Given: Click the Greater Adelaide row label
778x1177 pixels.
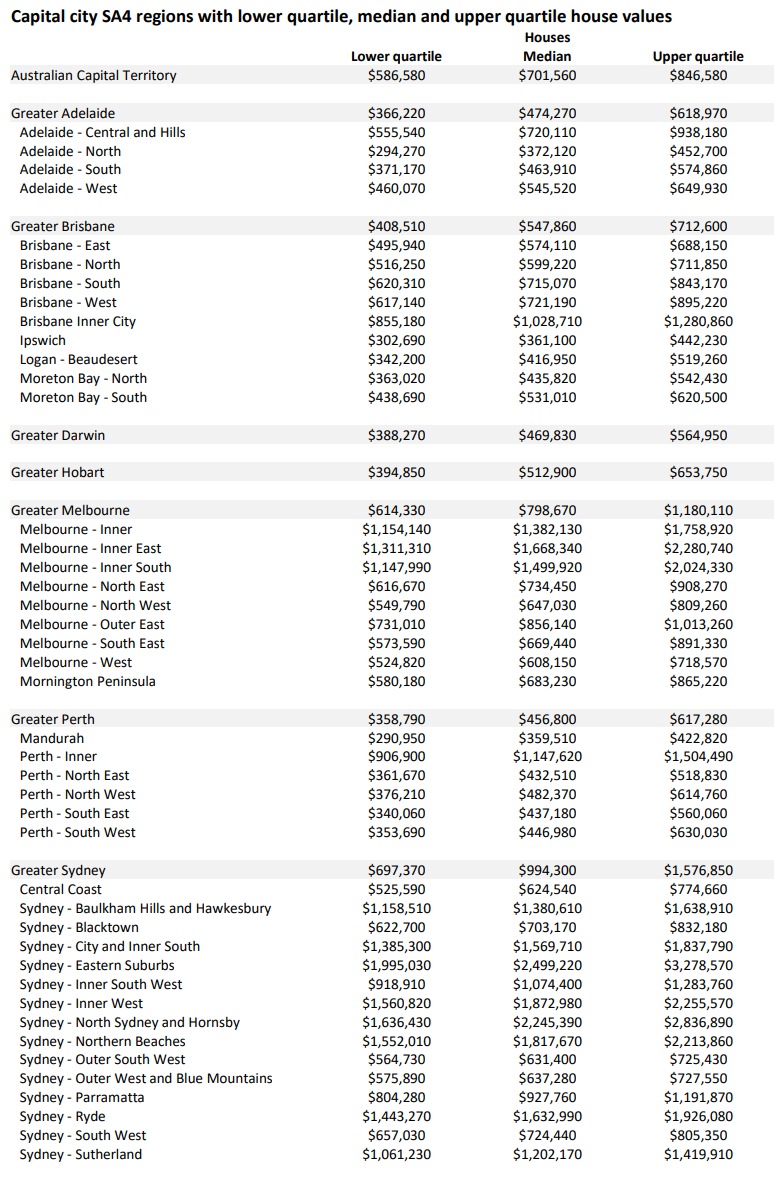Looking at the screenshot, I should pyautogui.click(x=63, y=113).
